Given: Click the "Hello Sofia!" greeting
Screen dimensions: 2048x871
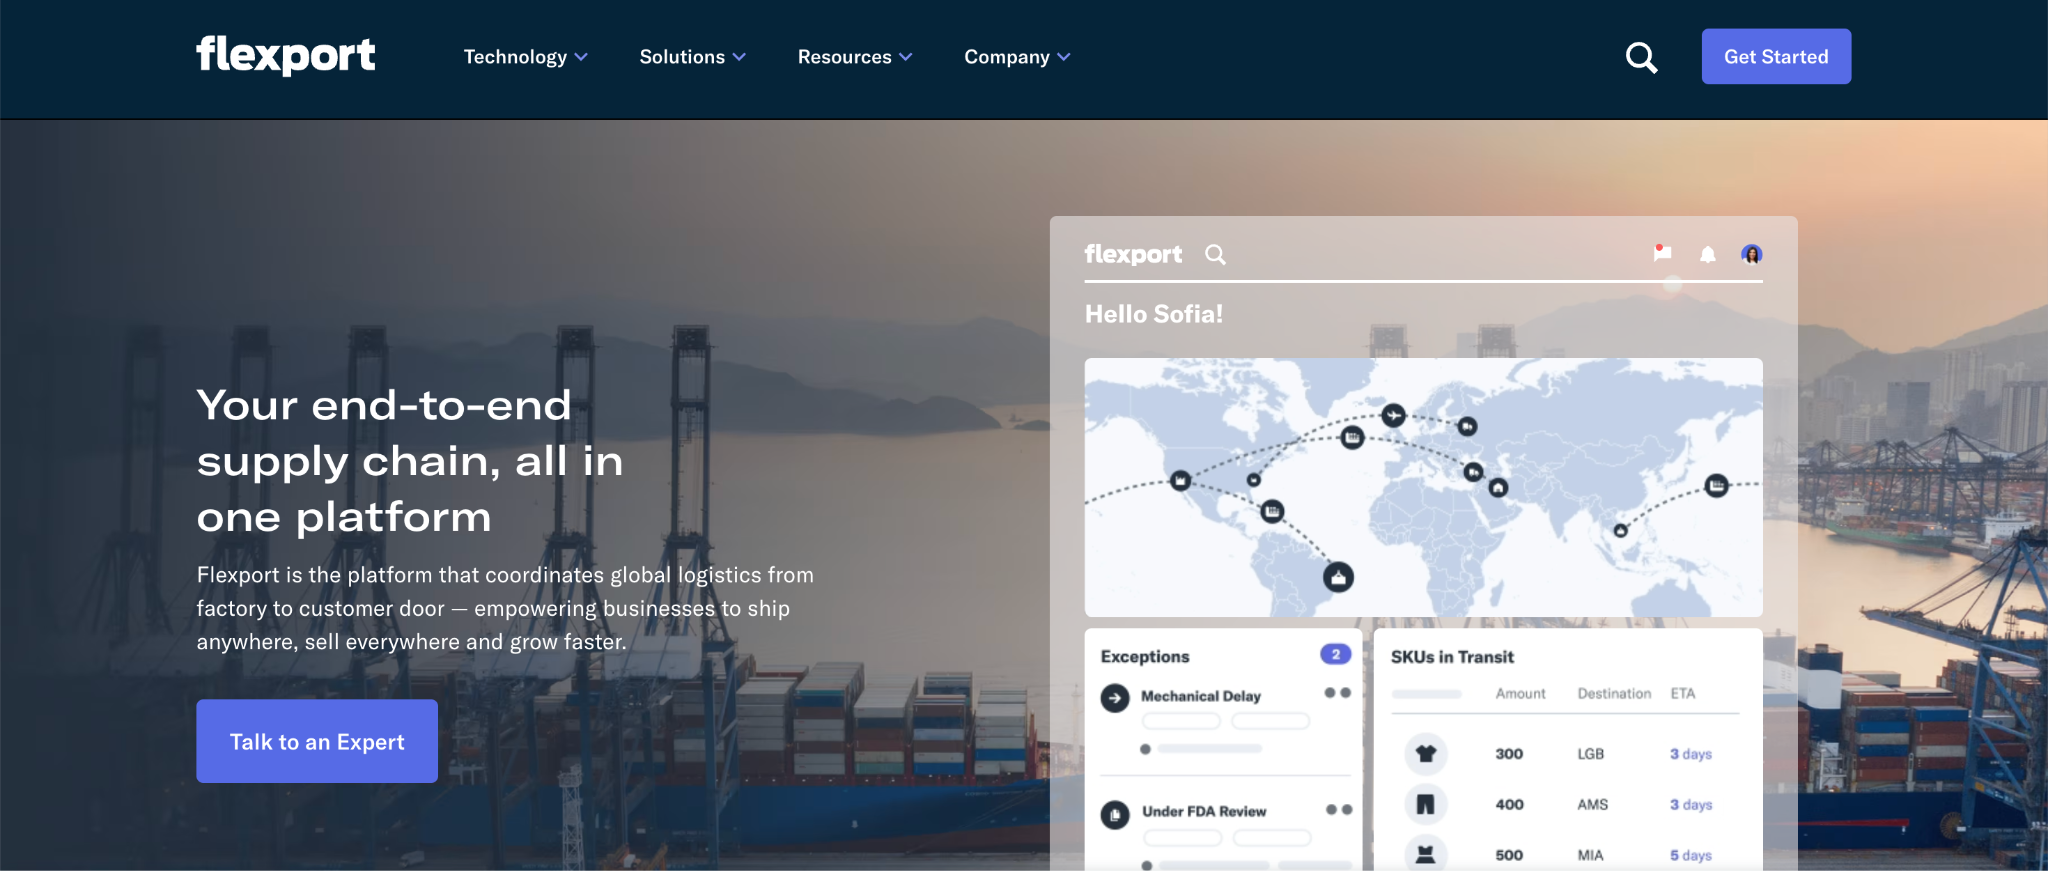Looking at the screenshot, I should (1154, 314).
